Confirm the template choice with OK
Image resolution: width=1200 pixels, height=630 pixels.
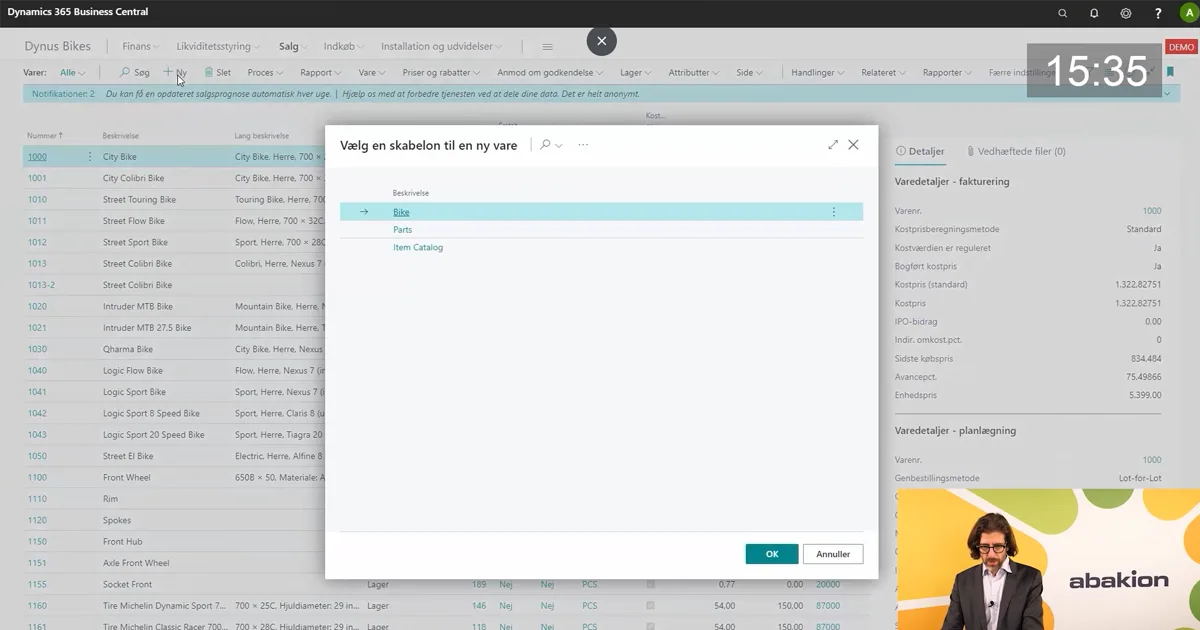click(772, 554)
